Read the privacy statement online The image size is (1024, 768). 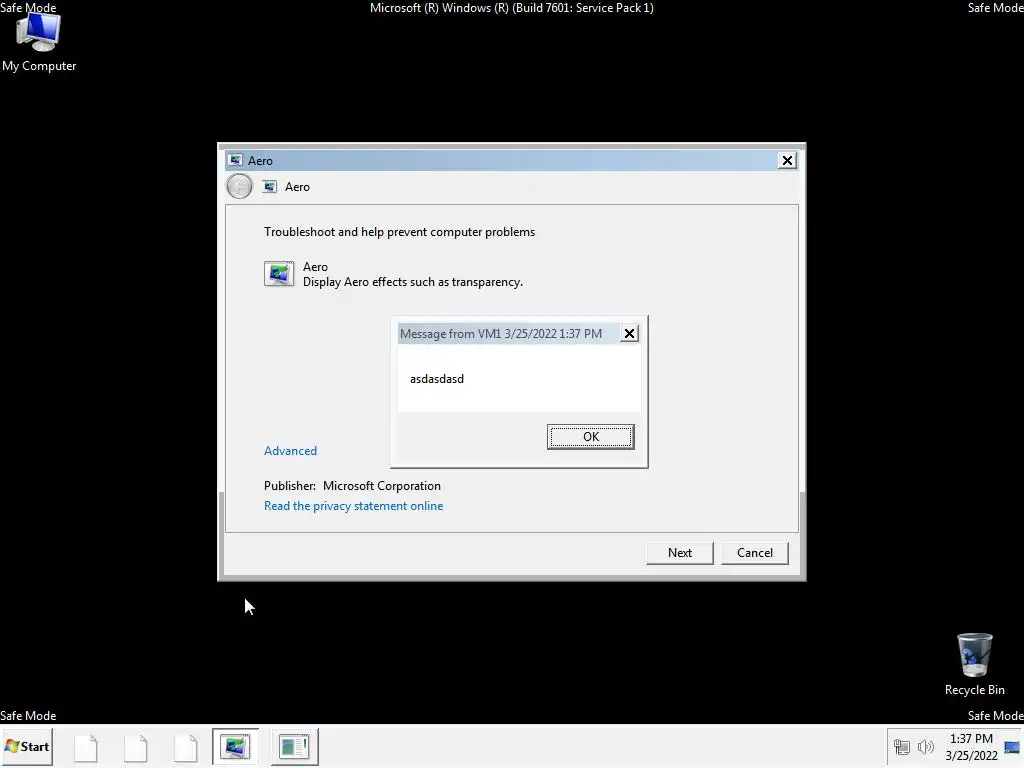pos(353,505)
